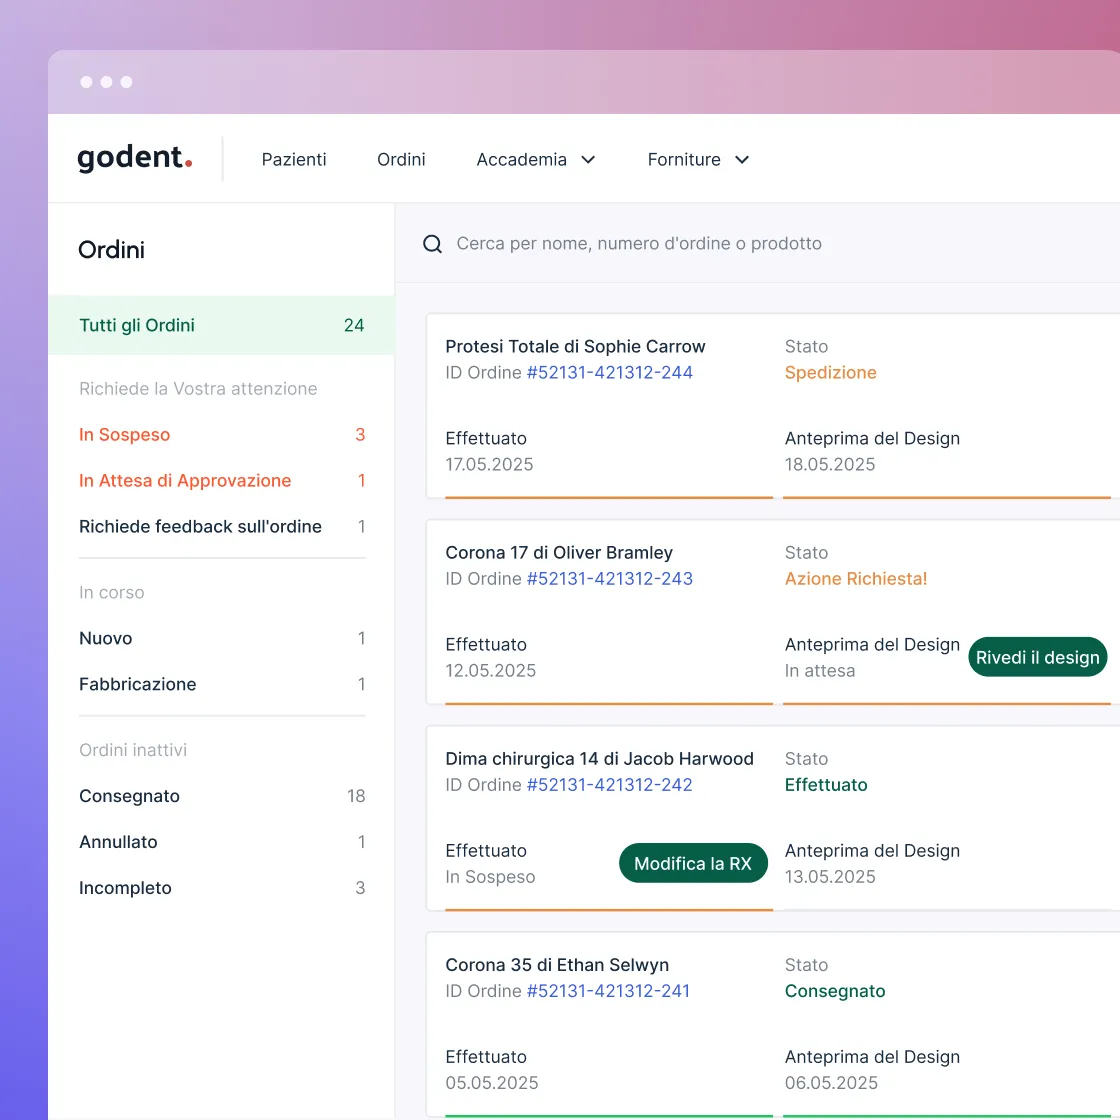Open the Pazienti menu item
The image size is (1120, 1120).
pos(294,159)
